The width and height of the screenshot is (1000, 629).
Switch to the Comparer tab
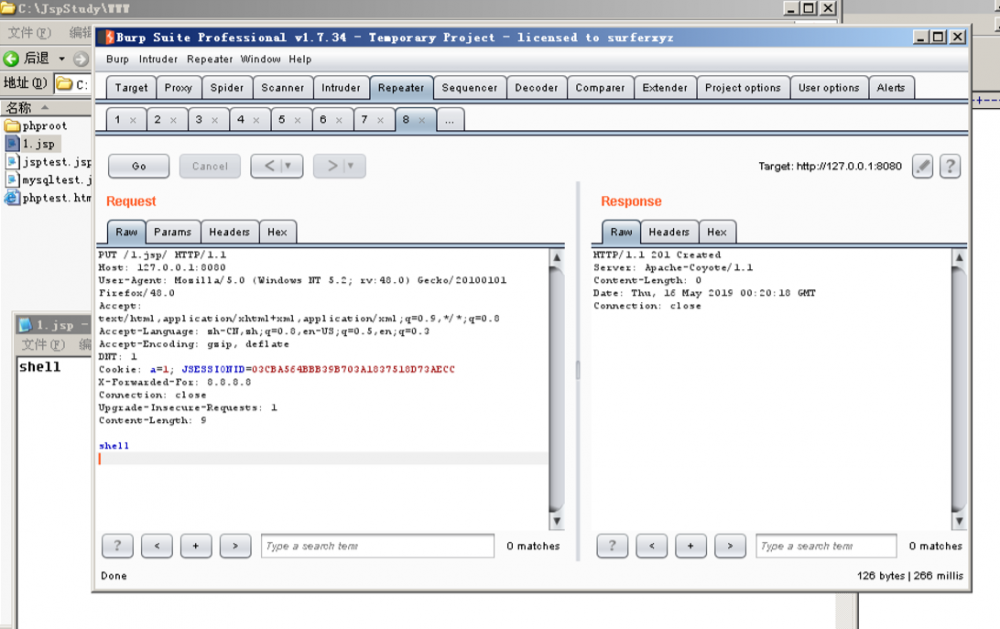pos(600,88)
